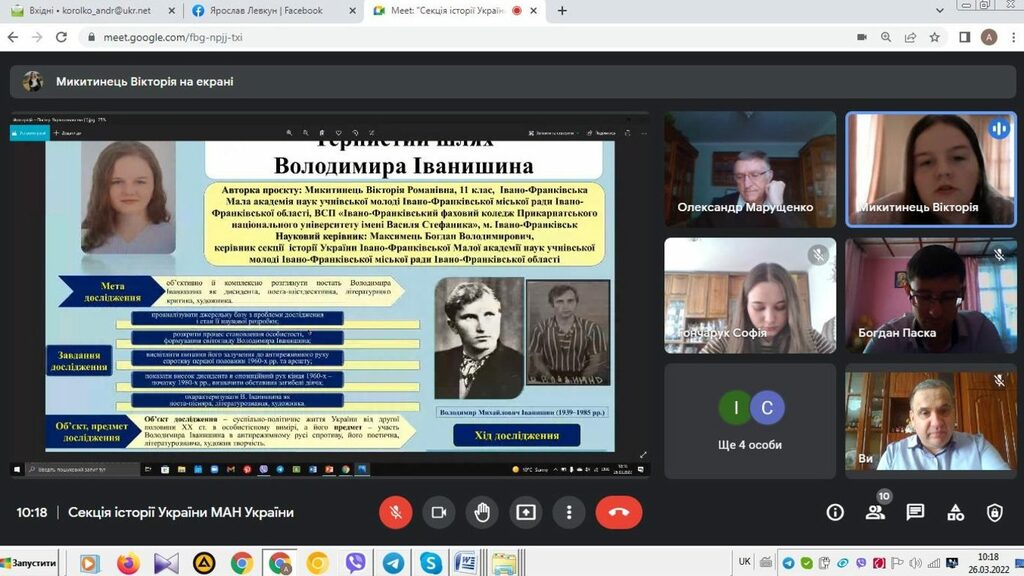1024x576 pixels.
Task: Open meeting details info icon
Action: 835,512
